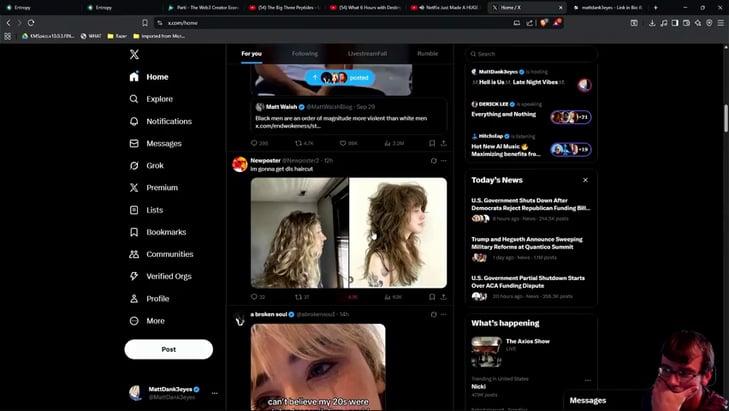Click the white Post button
This screenshot has height=411, width=729.
click(x=169, y=349)
